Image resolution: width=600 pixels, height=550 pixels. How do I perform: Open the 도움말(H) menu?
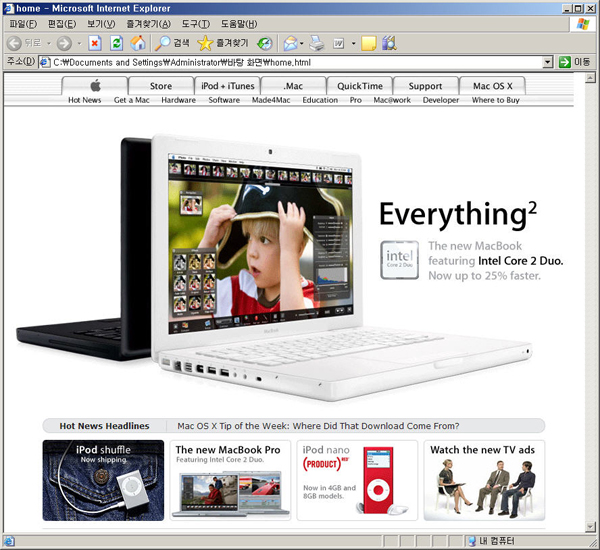click(x=239, y=24)
